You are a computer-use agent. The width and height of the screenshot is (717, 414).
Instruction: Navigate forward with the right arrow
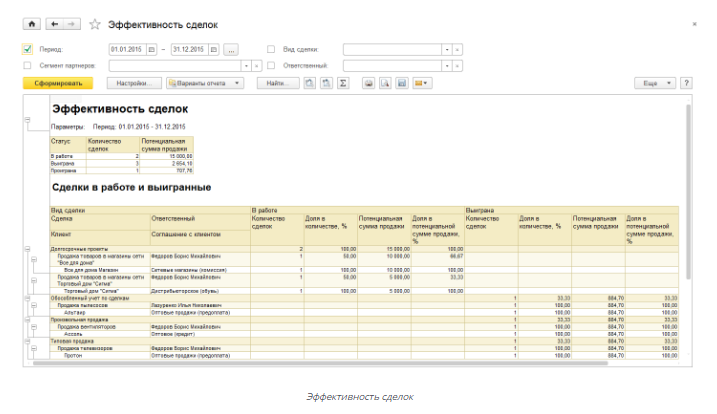[72, 24]
